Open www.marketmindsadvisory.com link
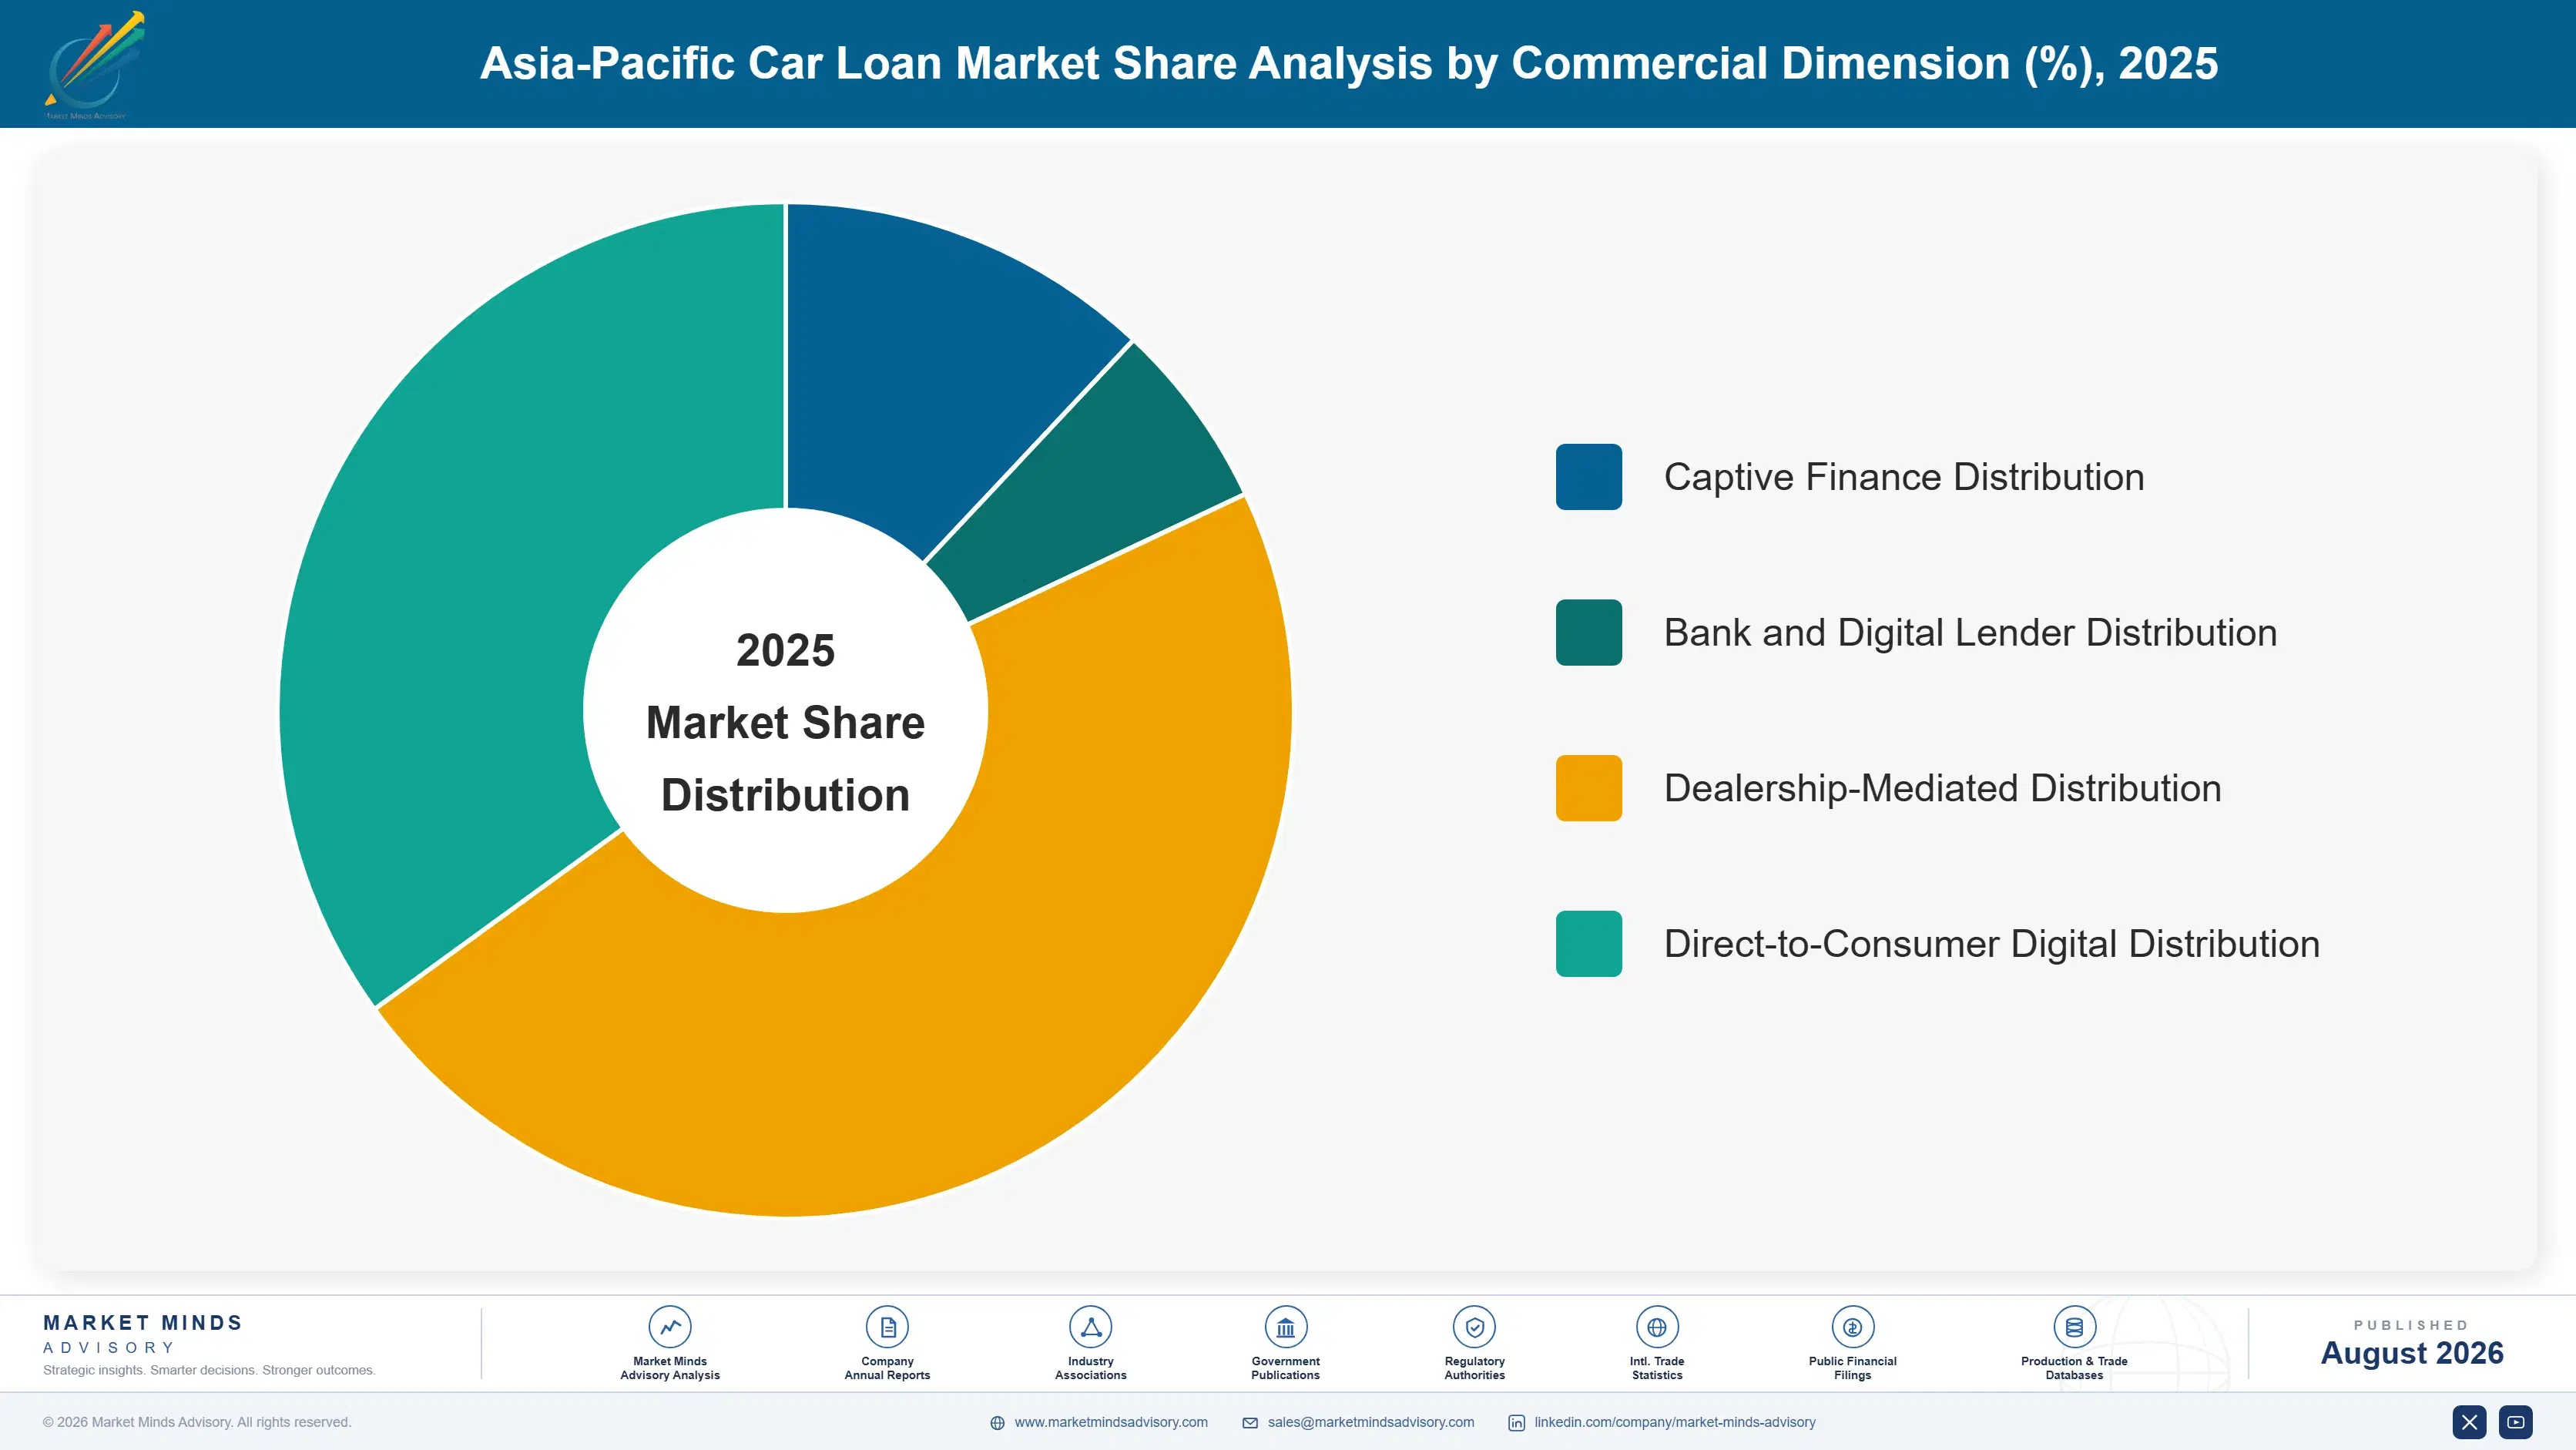 (x=1111, y=1422)
